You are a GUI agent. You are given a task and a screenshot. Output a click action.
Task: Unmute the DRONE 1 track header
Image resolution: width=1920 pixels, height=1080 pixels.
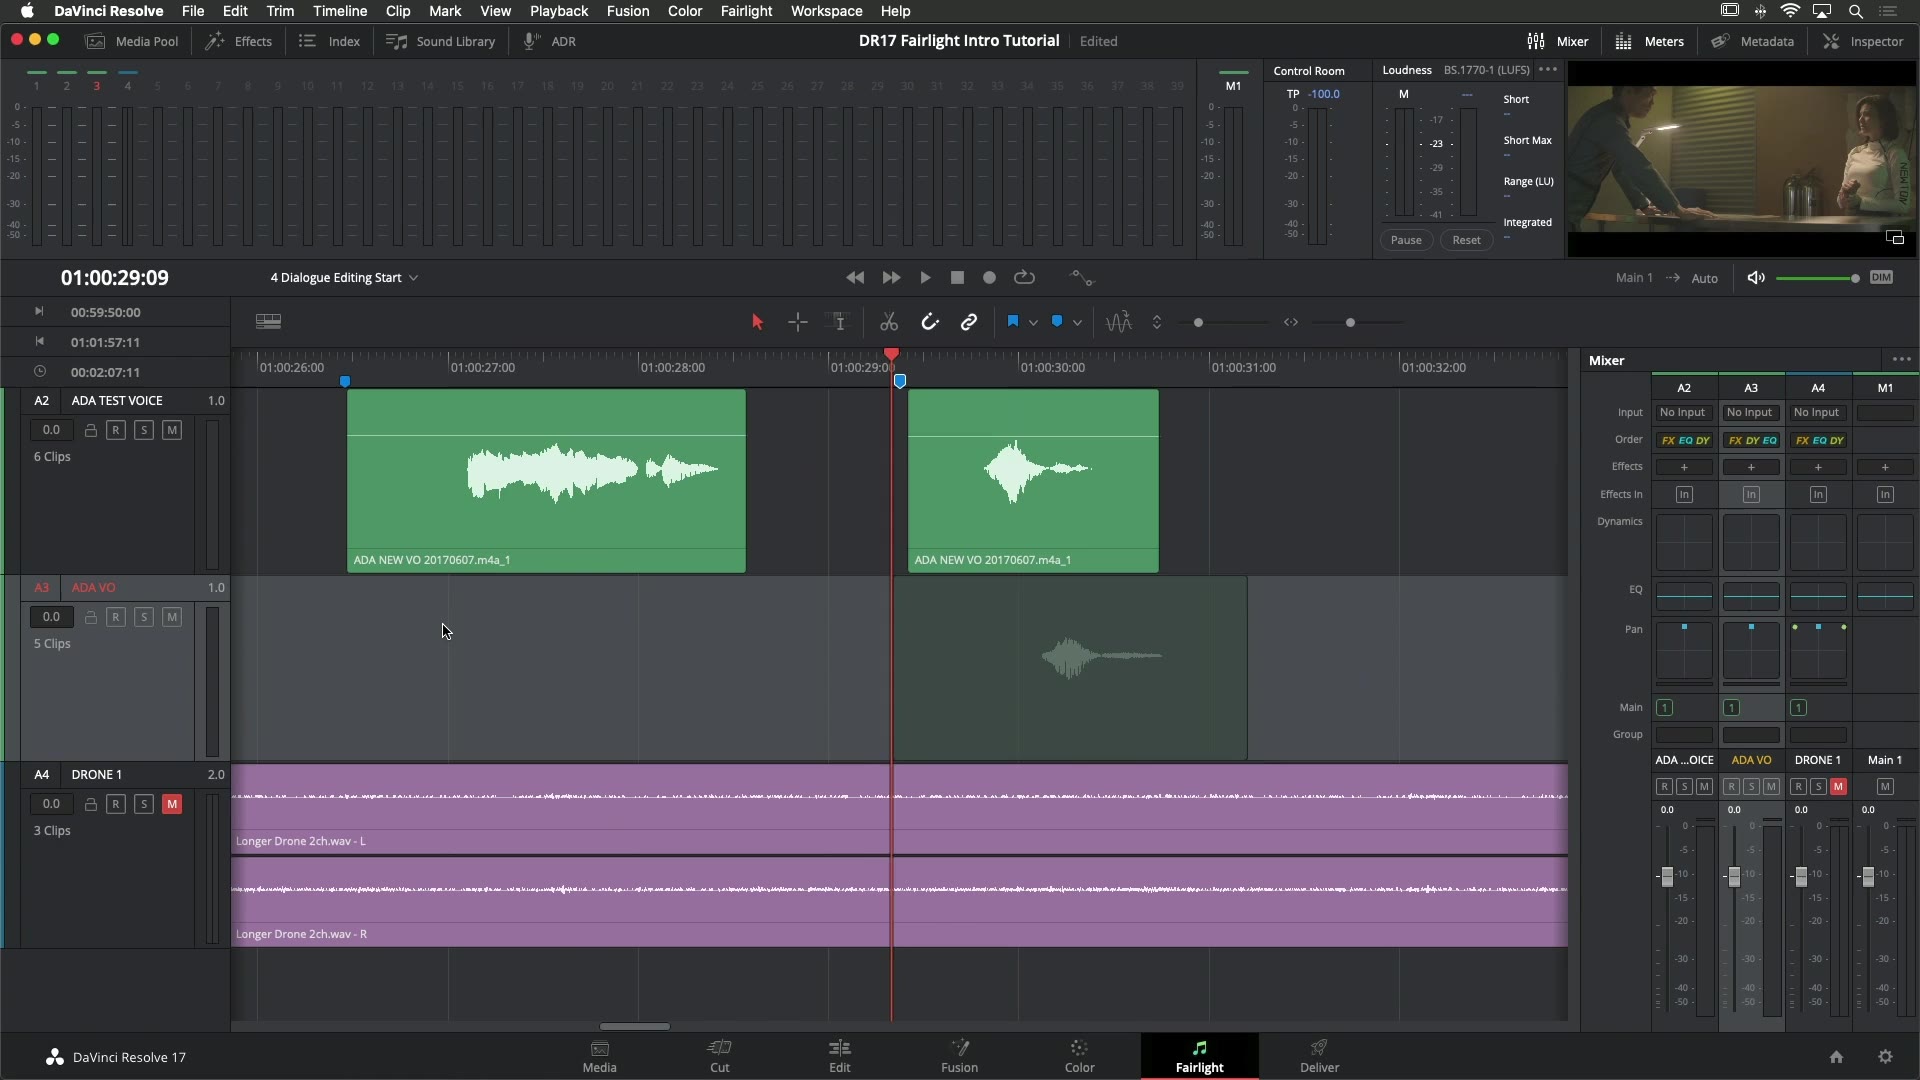pyautogui.click(x=172, y=804)
